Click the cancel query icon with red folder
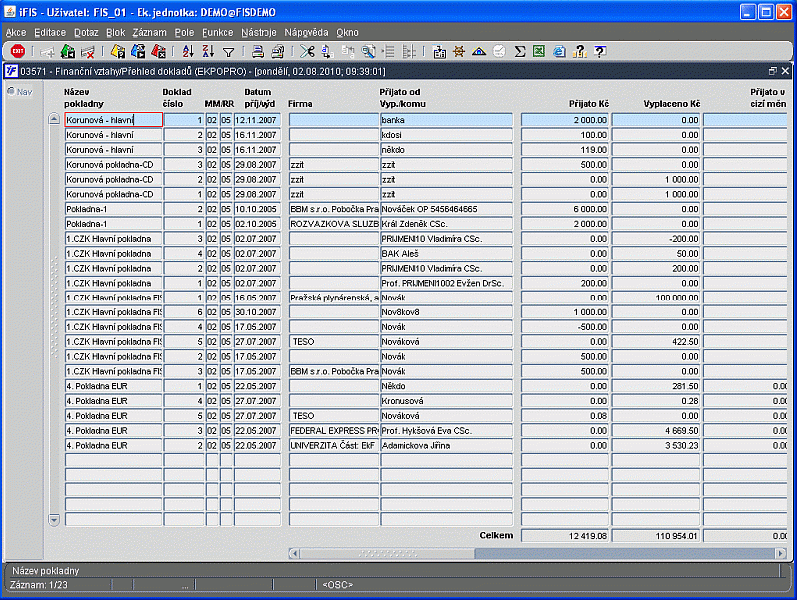Image resolution: width=797 pixels, height=600 pixels. pos(159,51)
